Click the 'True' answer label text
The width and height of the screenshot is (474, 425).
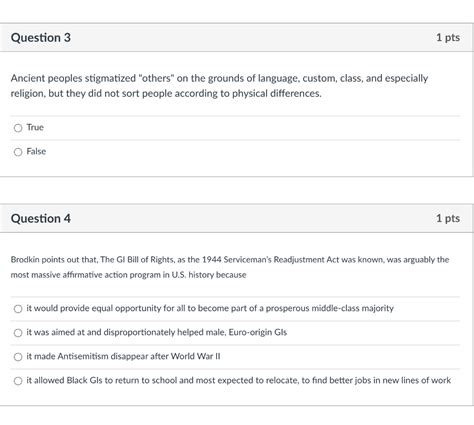coord(35,127)
